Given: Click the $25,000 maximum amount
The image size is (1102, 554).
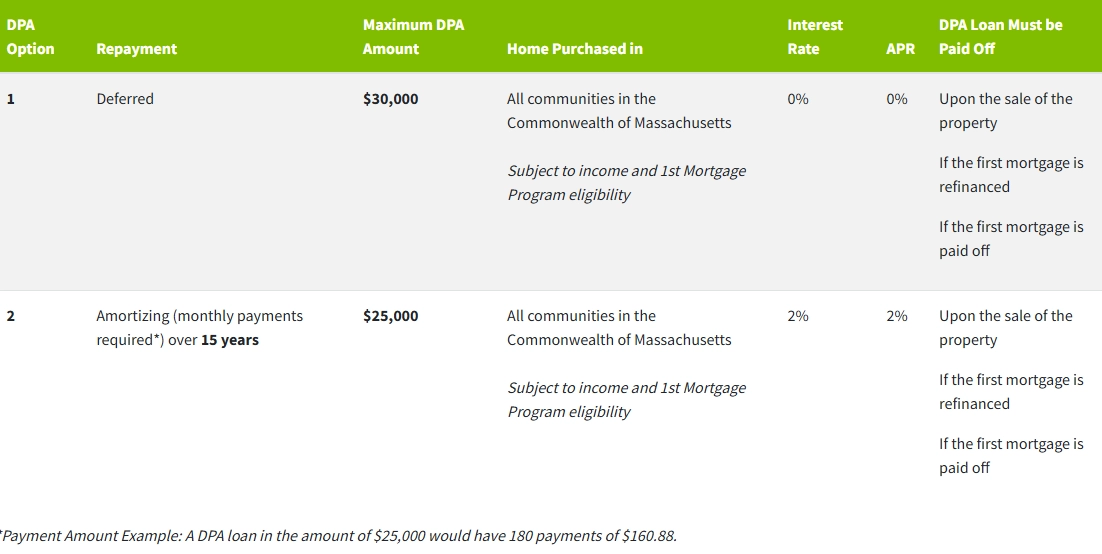Looking at the screenshot, I should pyautogui.click(x=391, y=316).
